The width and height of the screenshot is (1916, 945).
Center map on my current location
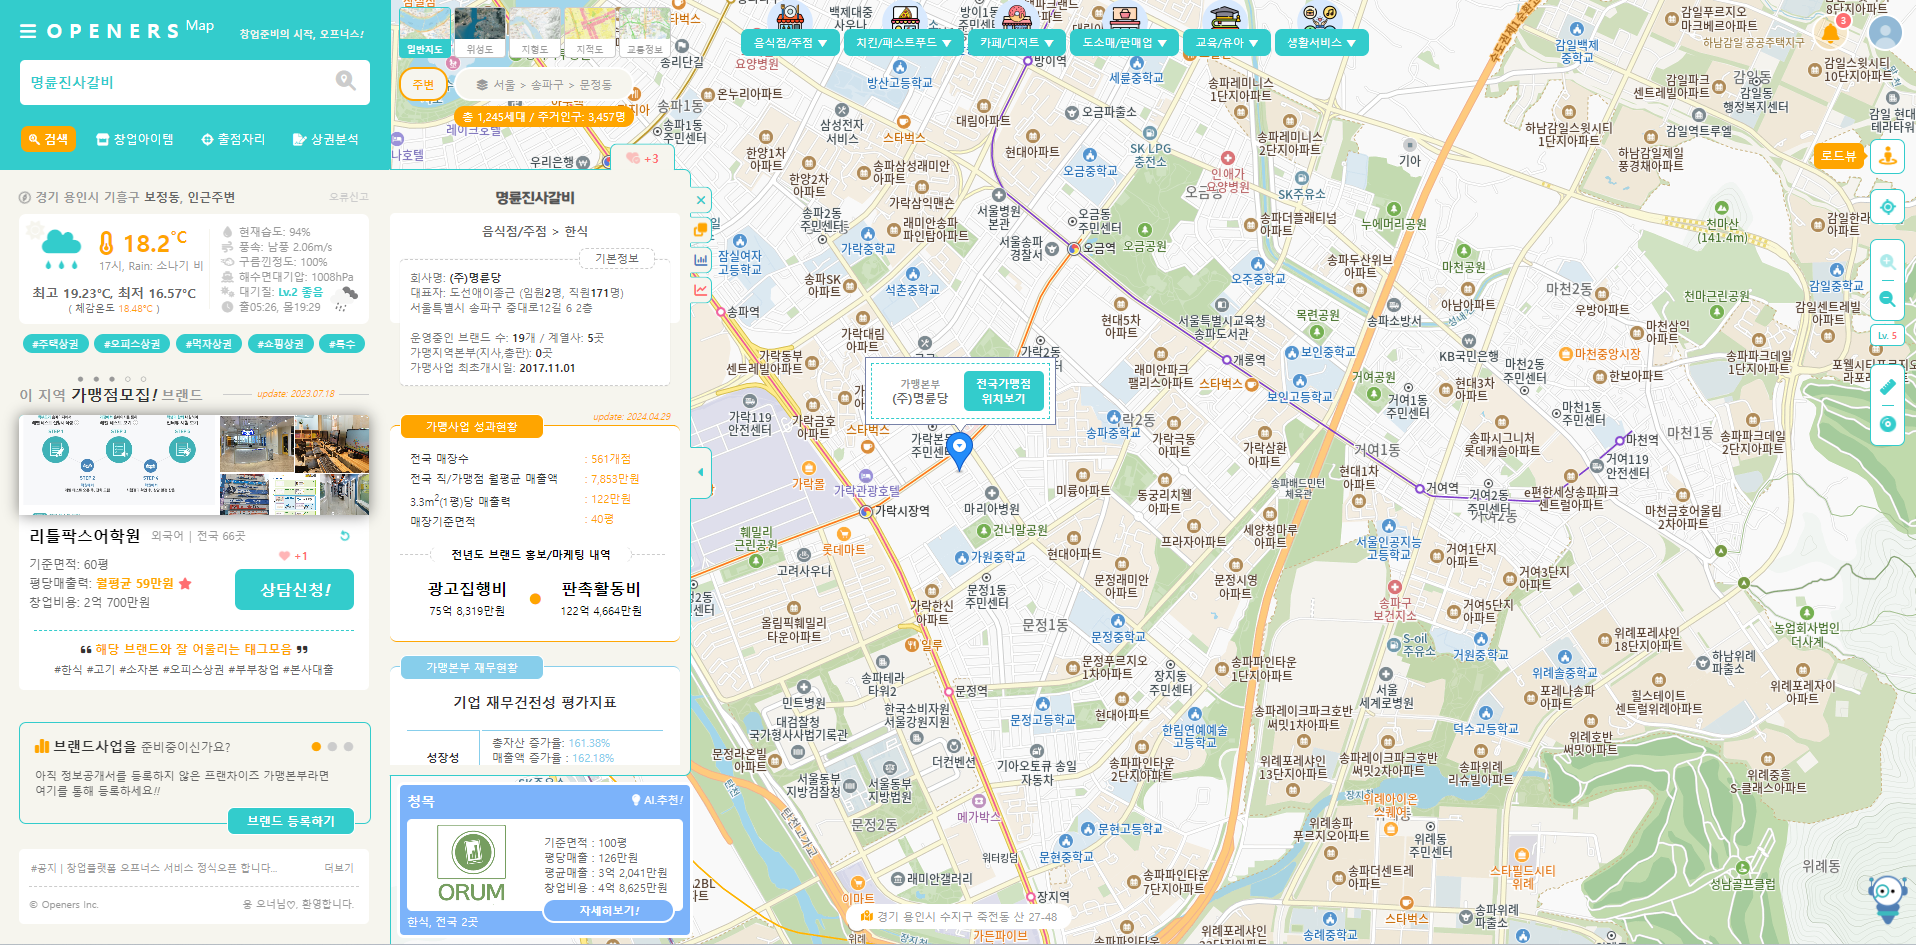[1888, 207]
